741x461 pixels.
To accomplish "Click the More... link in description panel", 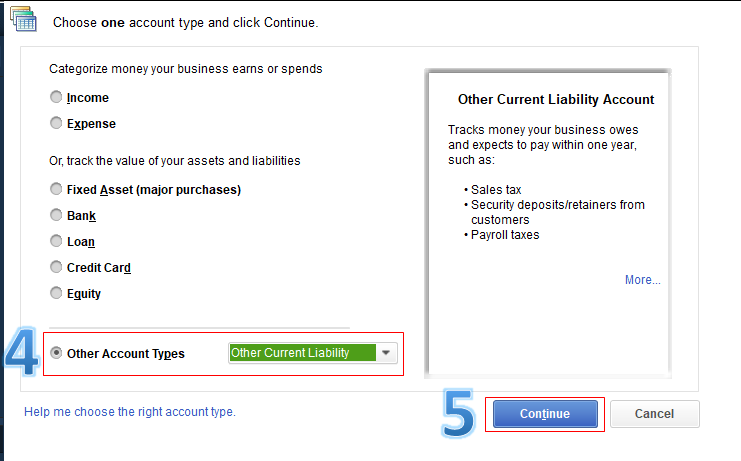I will 642,280.
